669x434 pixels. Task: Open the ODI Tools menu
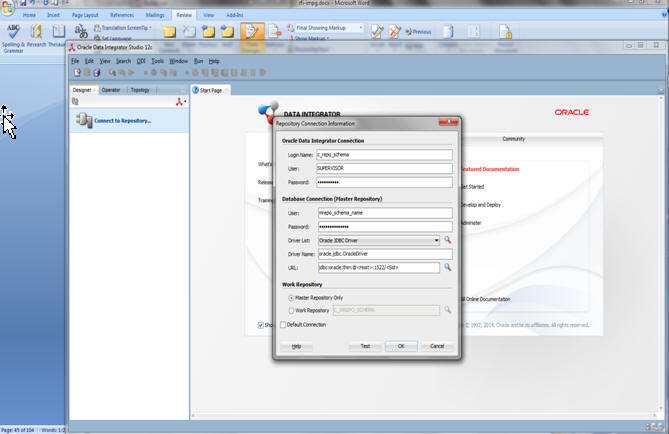(x=157, y=61)
